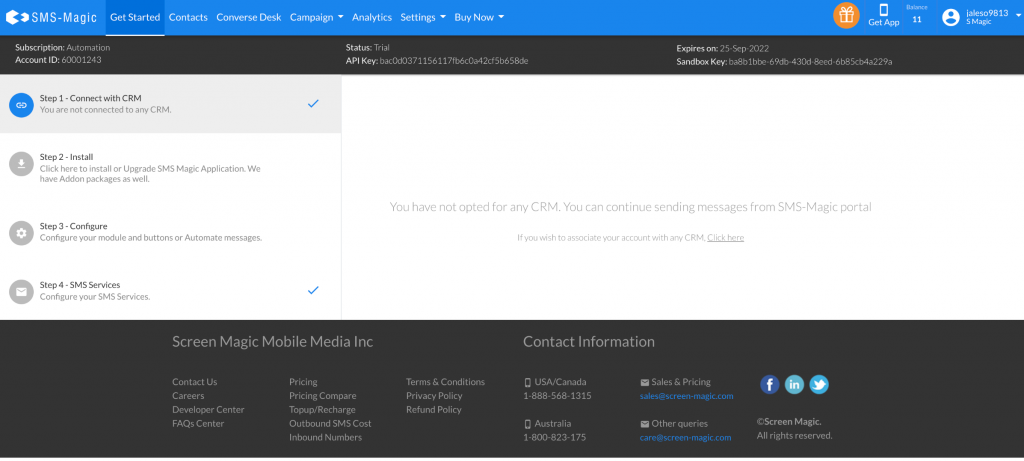This screenshot has height=461, width=1024.
Task: Expand the Campaign dropdown menu
Action: tap(317, 18)
